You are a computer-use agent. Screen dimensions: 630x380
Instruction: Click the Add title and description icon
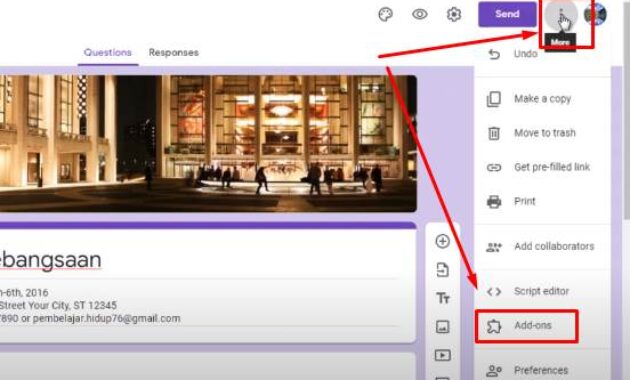pos(442,298)
